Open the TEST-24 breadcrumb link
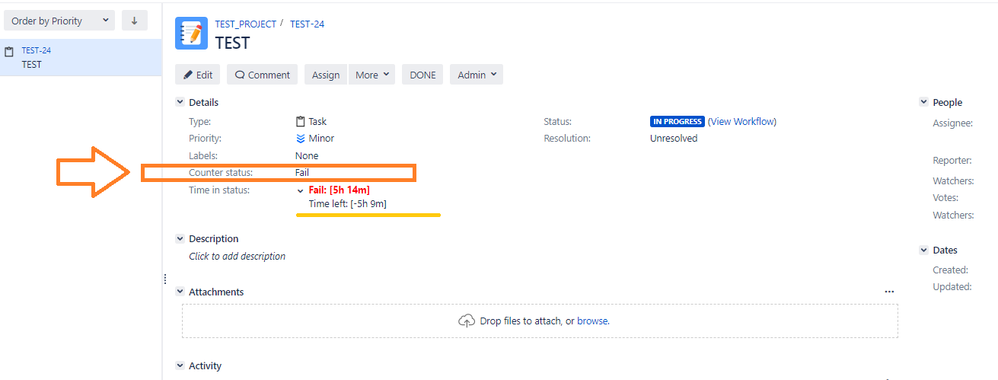Image resolution: width=998 pixels, height=380 pixels. click(x=307, y=24)
